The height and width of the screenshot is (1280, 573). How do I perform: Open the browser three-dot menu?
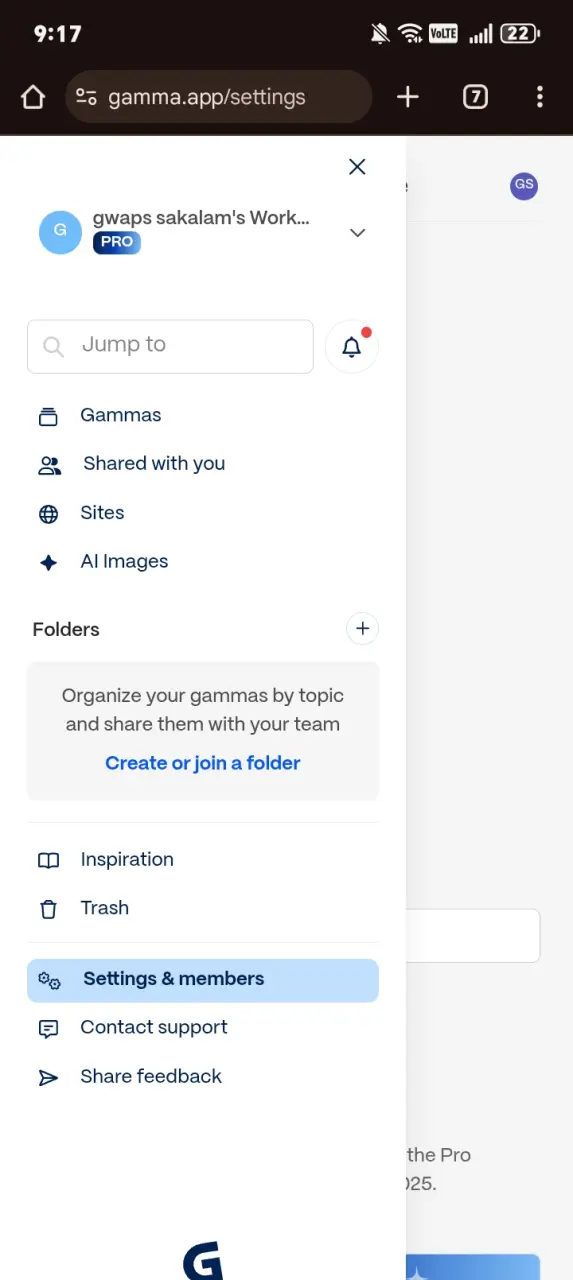click(540, 97)
